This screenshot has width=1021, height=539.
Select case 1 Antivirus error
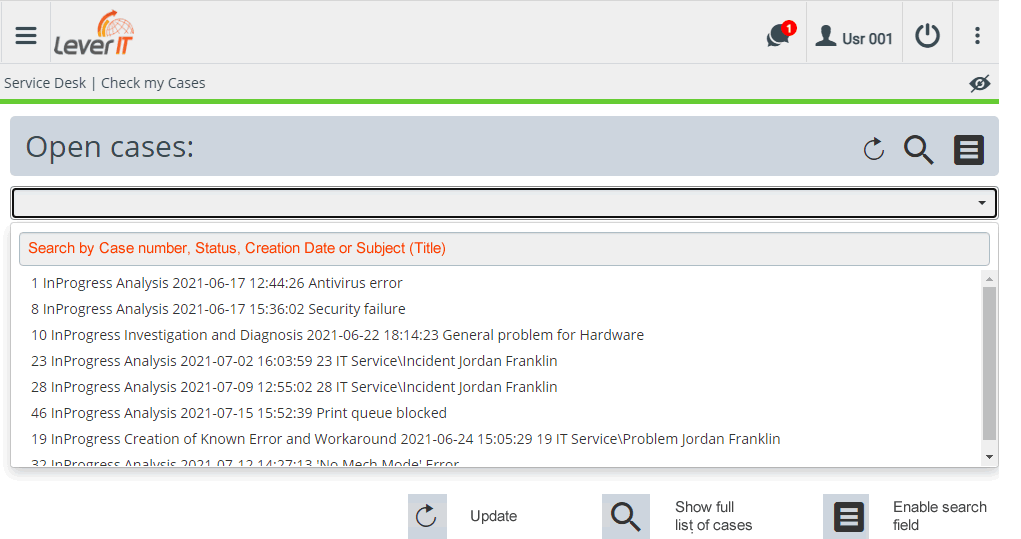point(217,283)
